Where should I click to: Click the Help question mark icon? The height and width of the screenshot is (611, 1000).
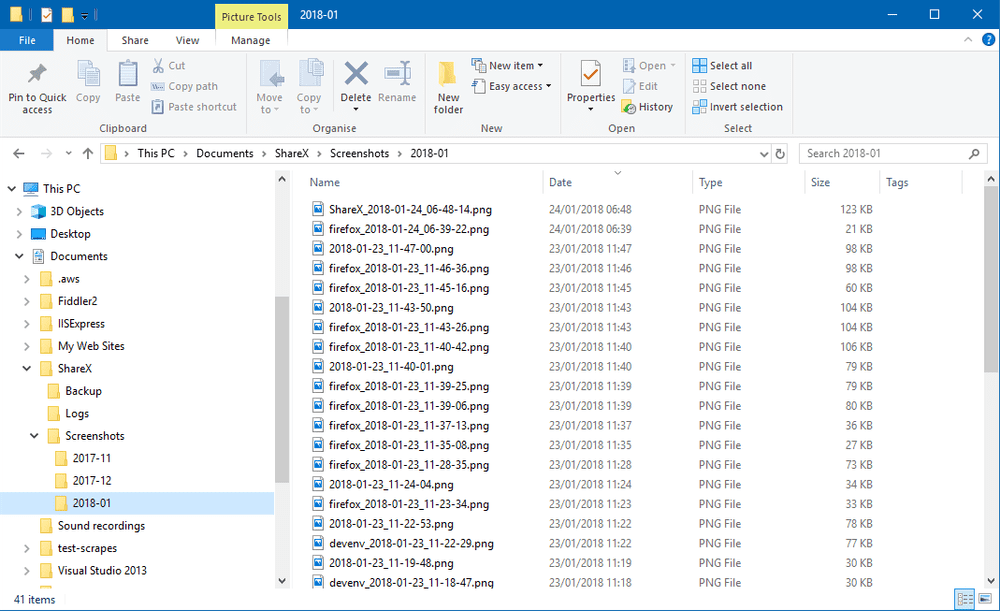point(988,40)
